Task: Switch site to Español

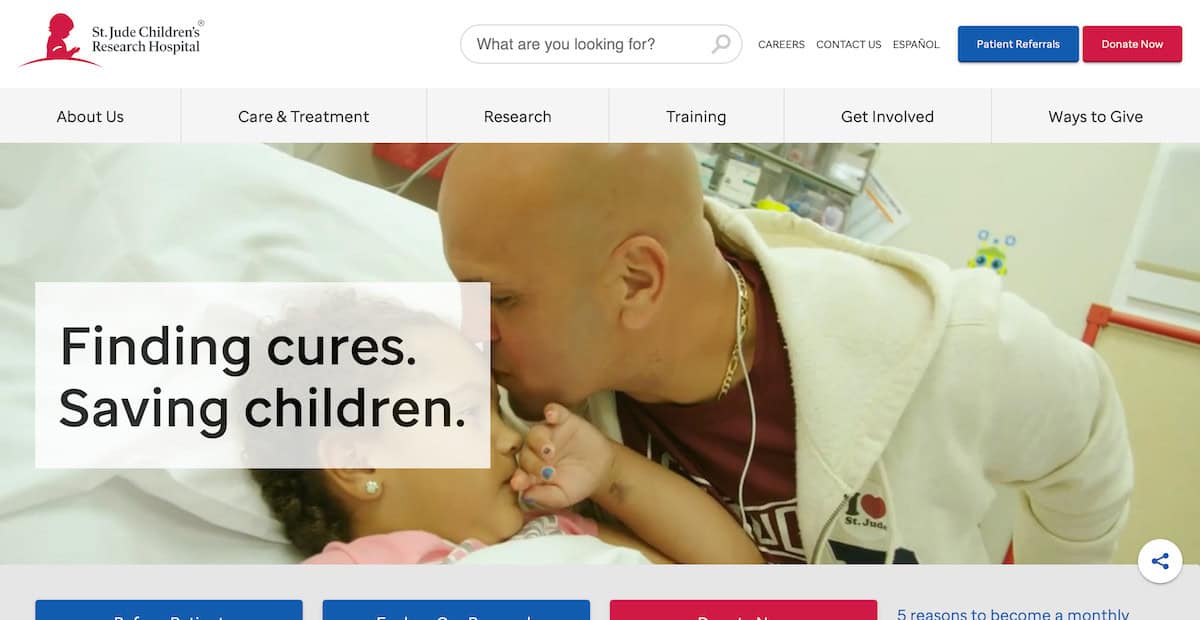Action: pos(916,44)
